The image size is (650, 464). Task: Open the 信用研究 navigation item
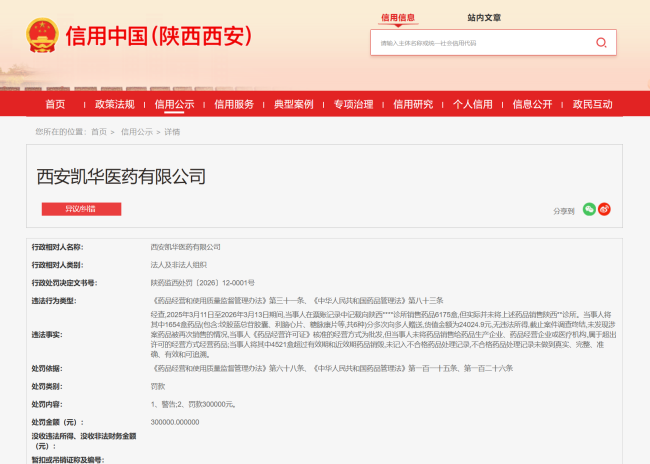tap(413, 104)
